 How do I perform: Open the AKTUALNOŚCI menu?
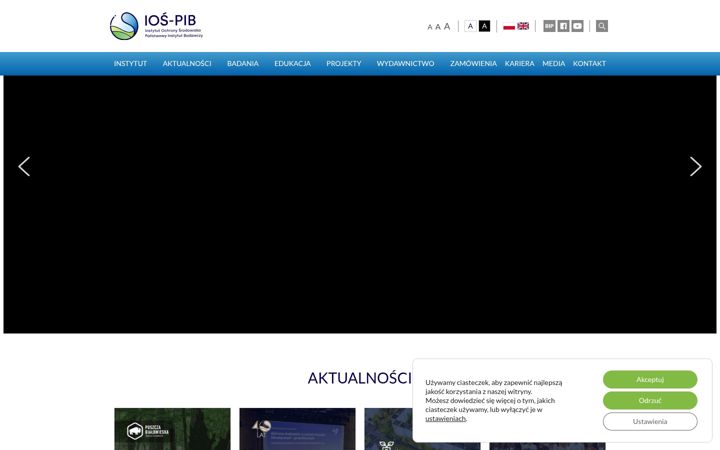click(x=187, y=63)
